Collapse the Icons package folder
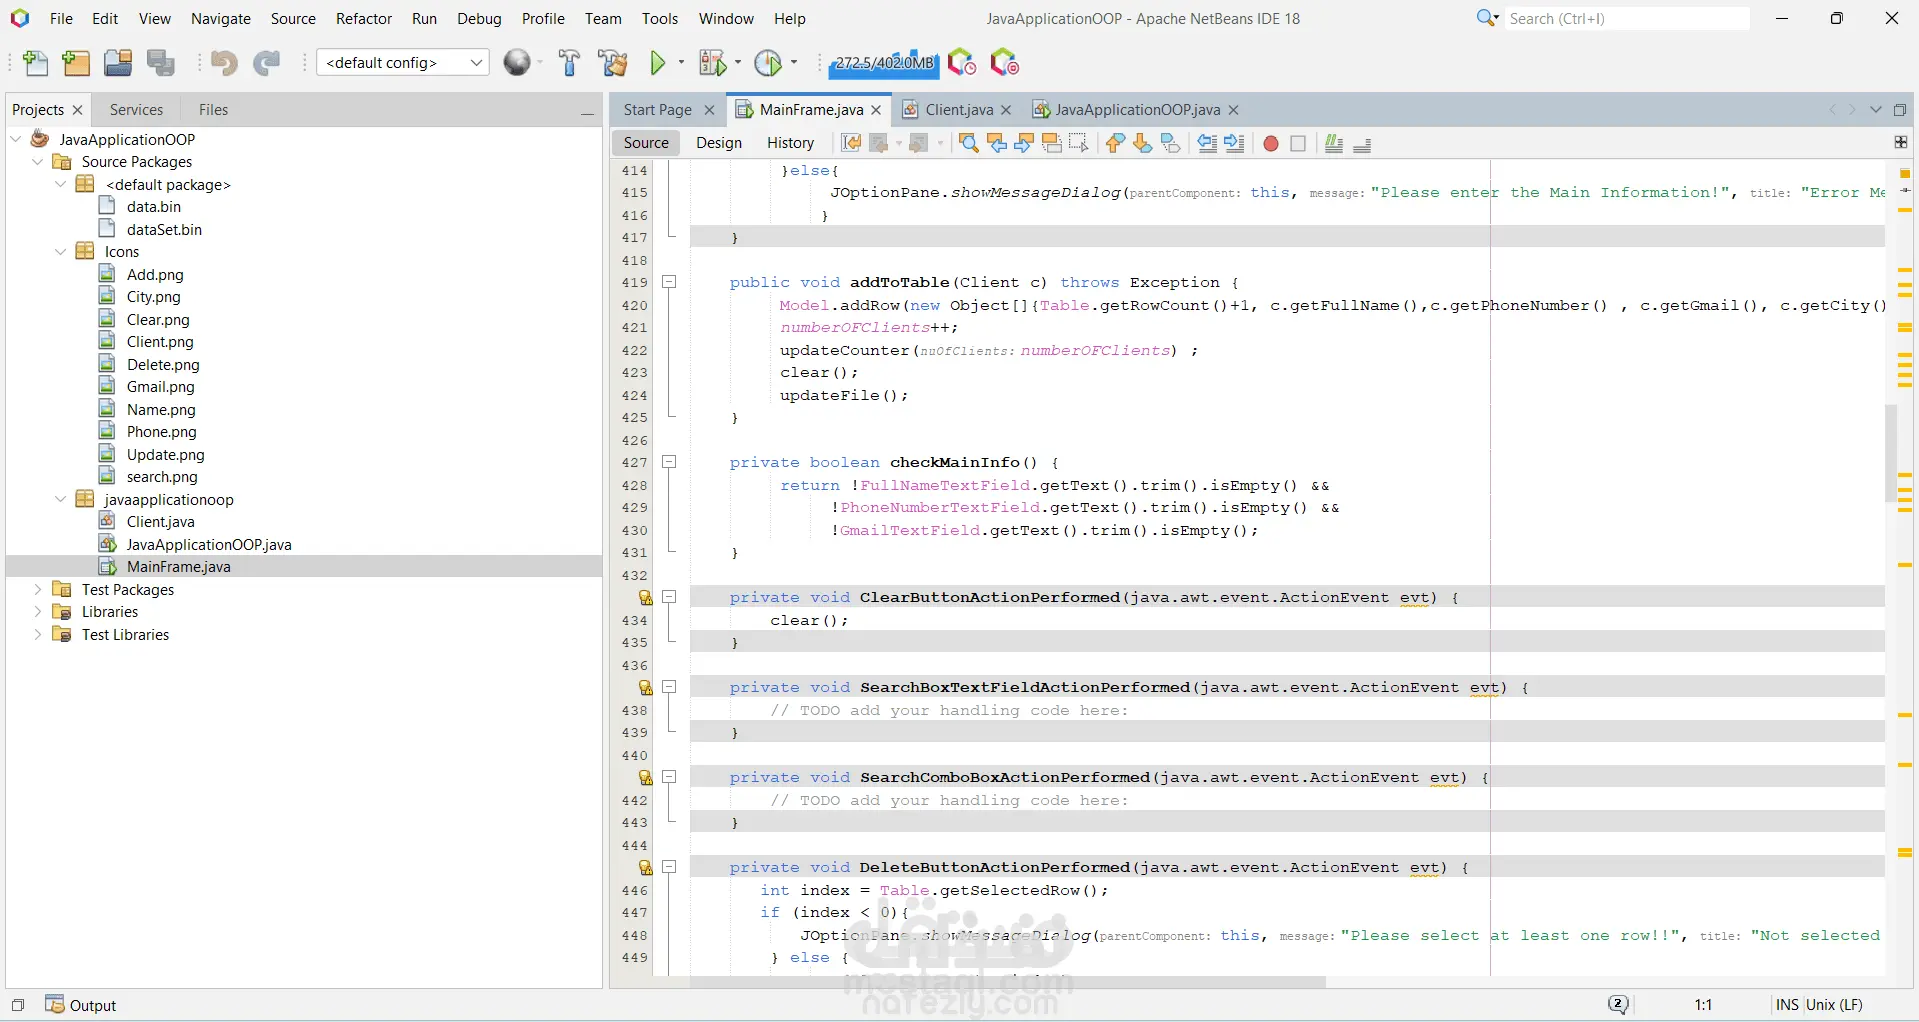This screenshot has width=1919, height=1022. (x=60, y=252)
